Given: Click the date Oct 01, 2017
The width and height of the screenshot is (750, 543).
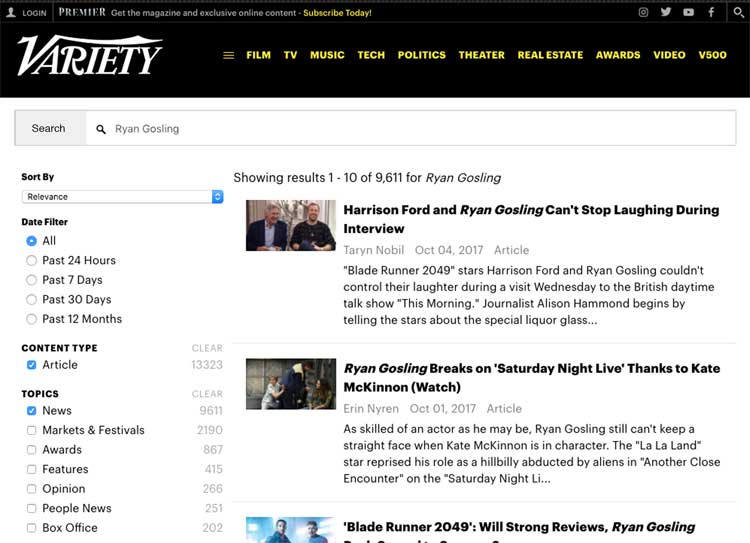Looking at the screenshot, I should [442, 409].
